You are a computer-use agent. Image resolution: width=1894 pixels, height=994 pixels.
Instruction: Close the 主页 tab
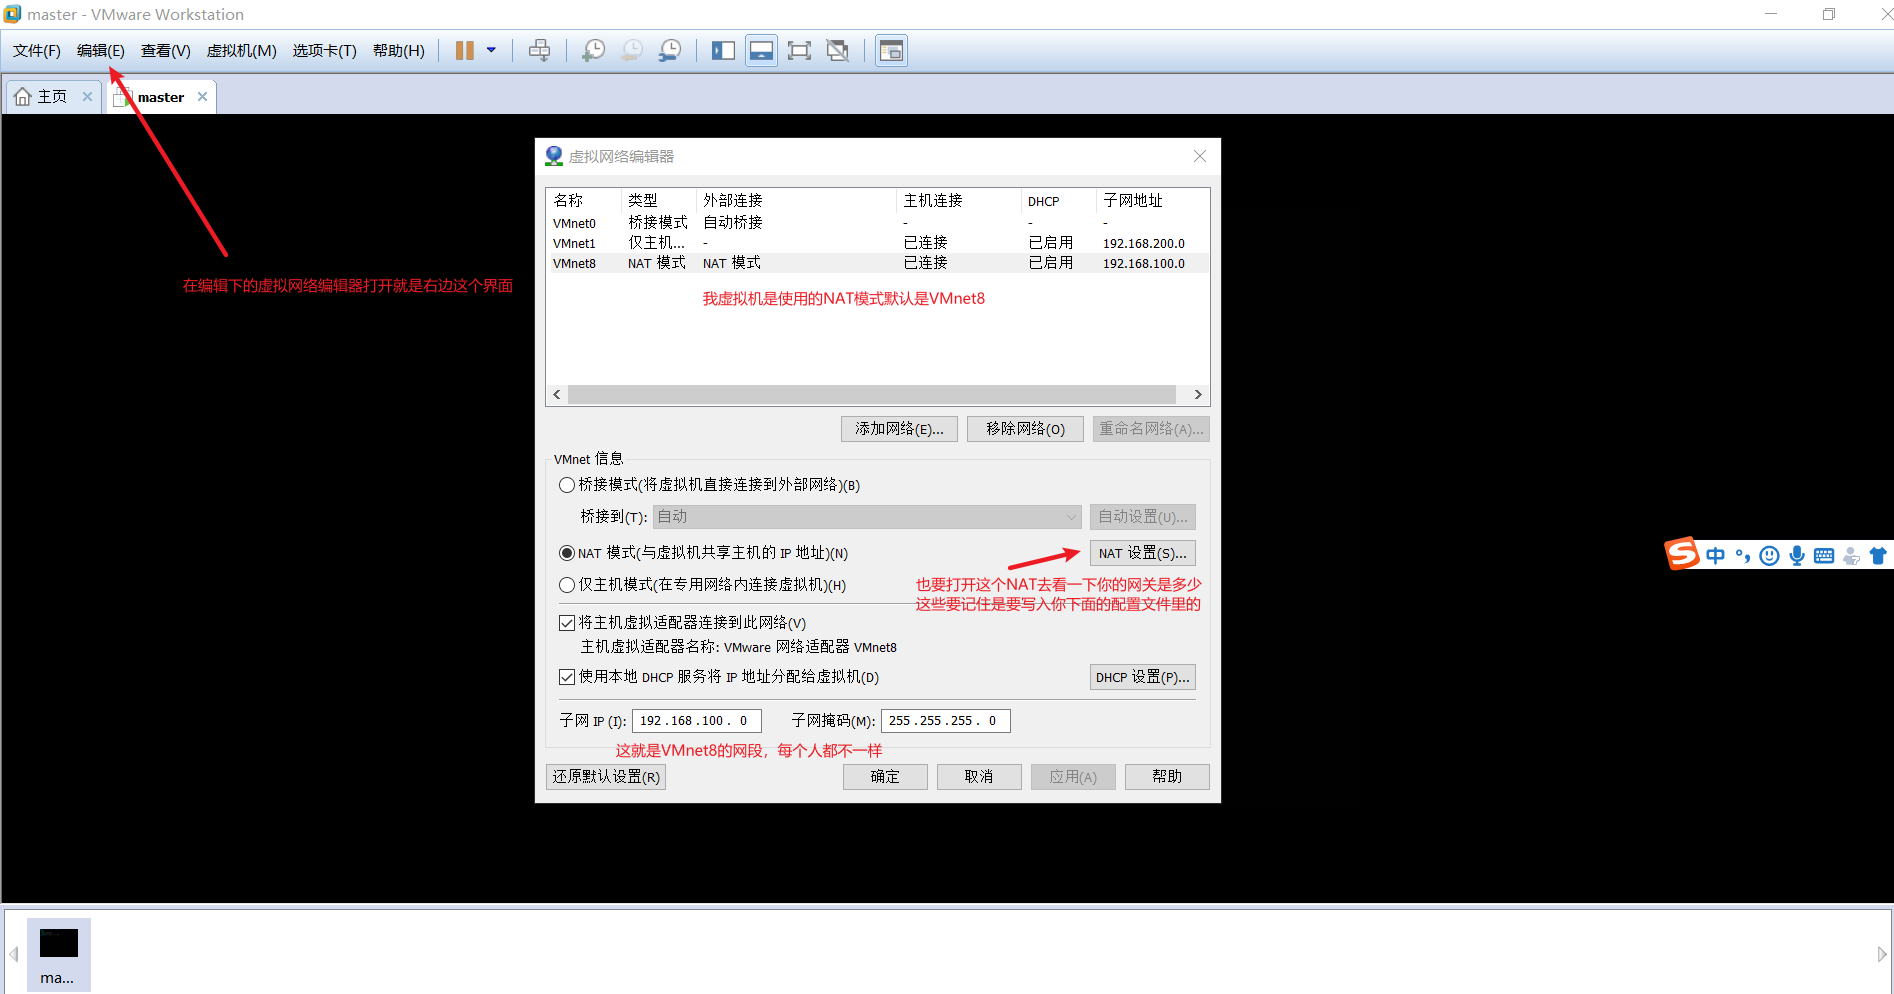(x=87, y=97)
